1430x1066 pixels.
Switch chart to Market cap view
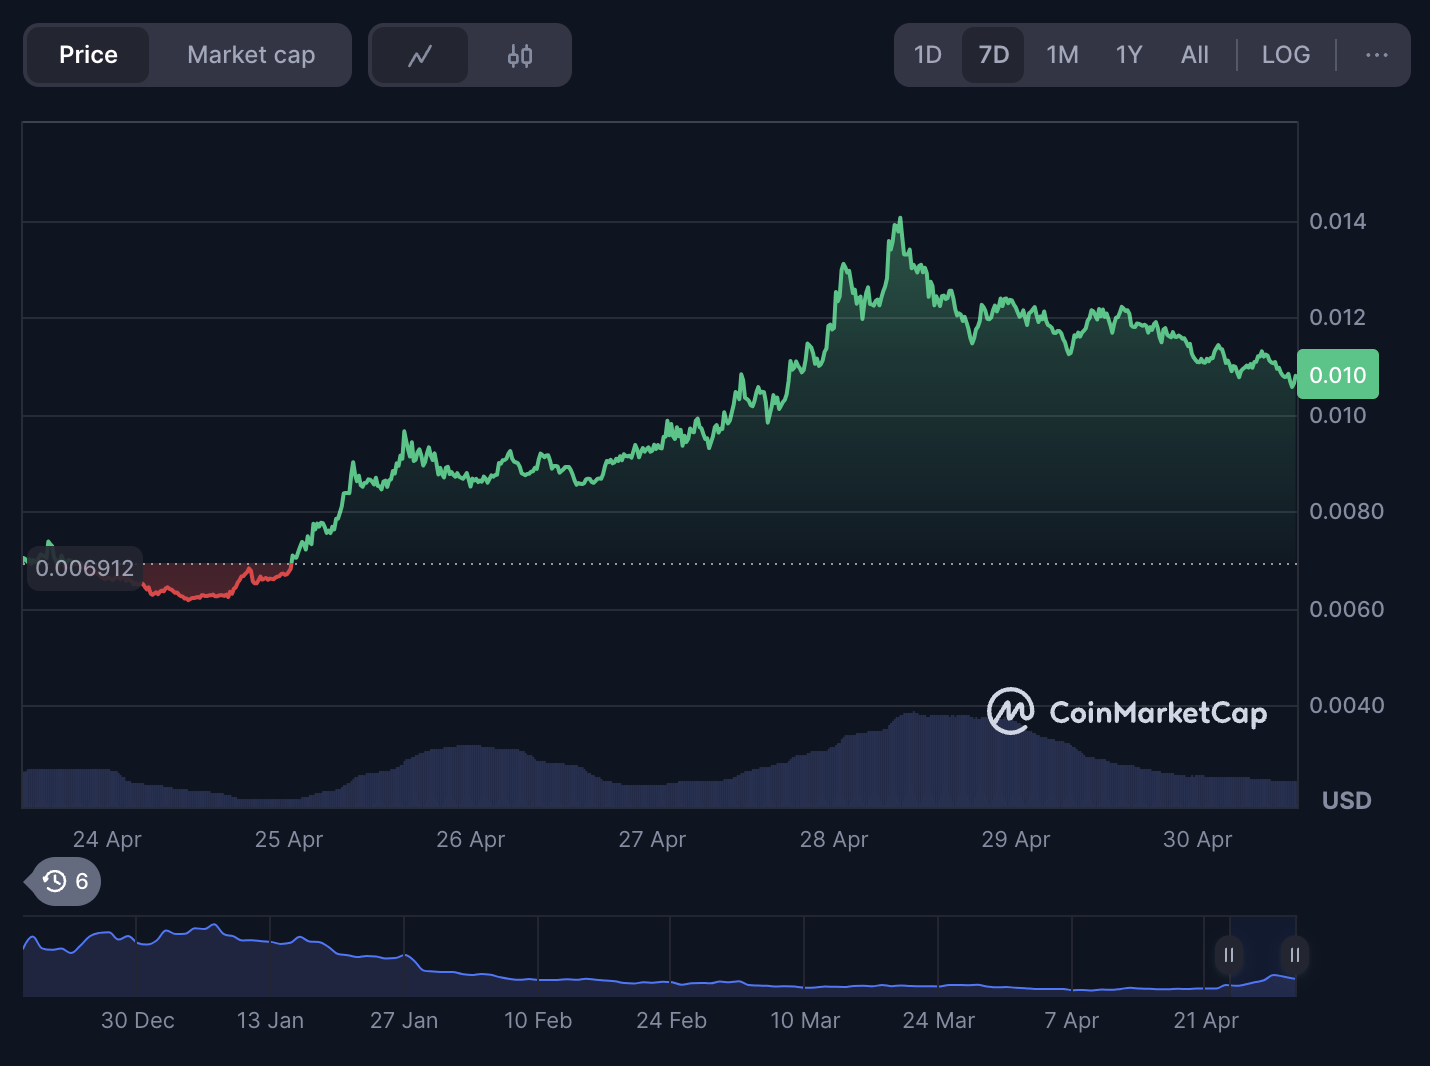click(250, 55)
